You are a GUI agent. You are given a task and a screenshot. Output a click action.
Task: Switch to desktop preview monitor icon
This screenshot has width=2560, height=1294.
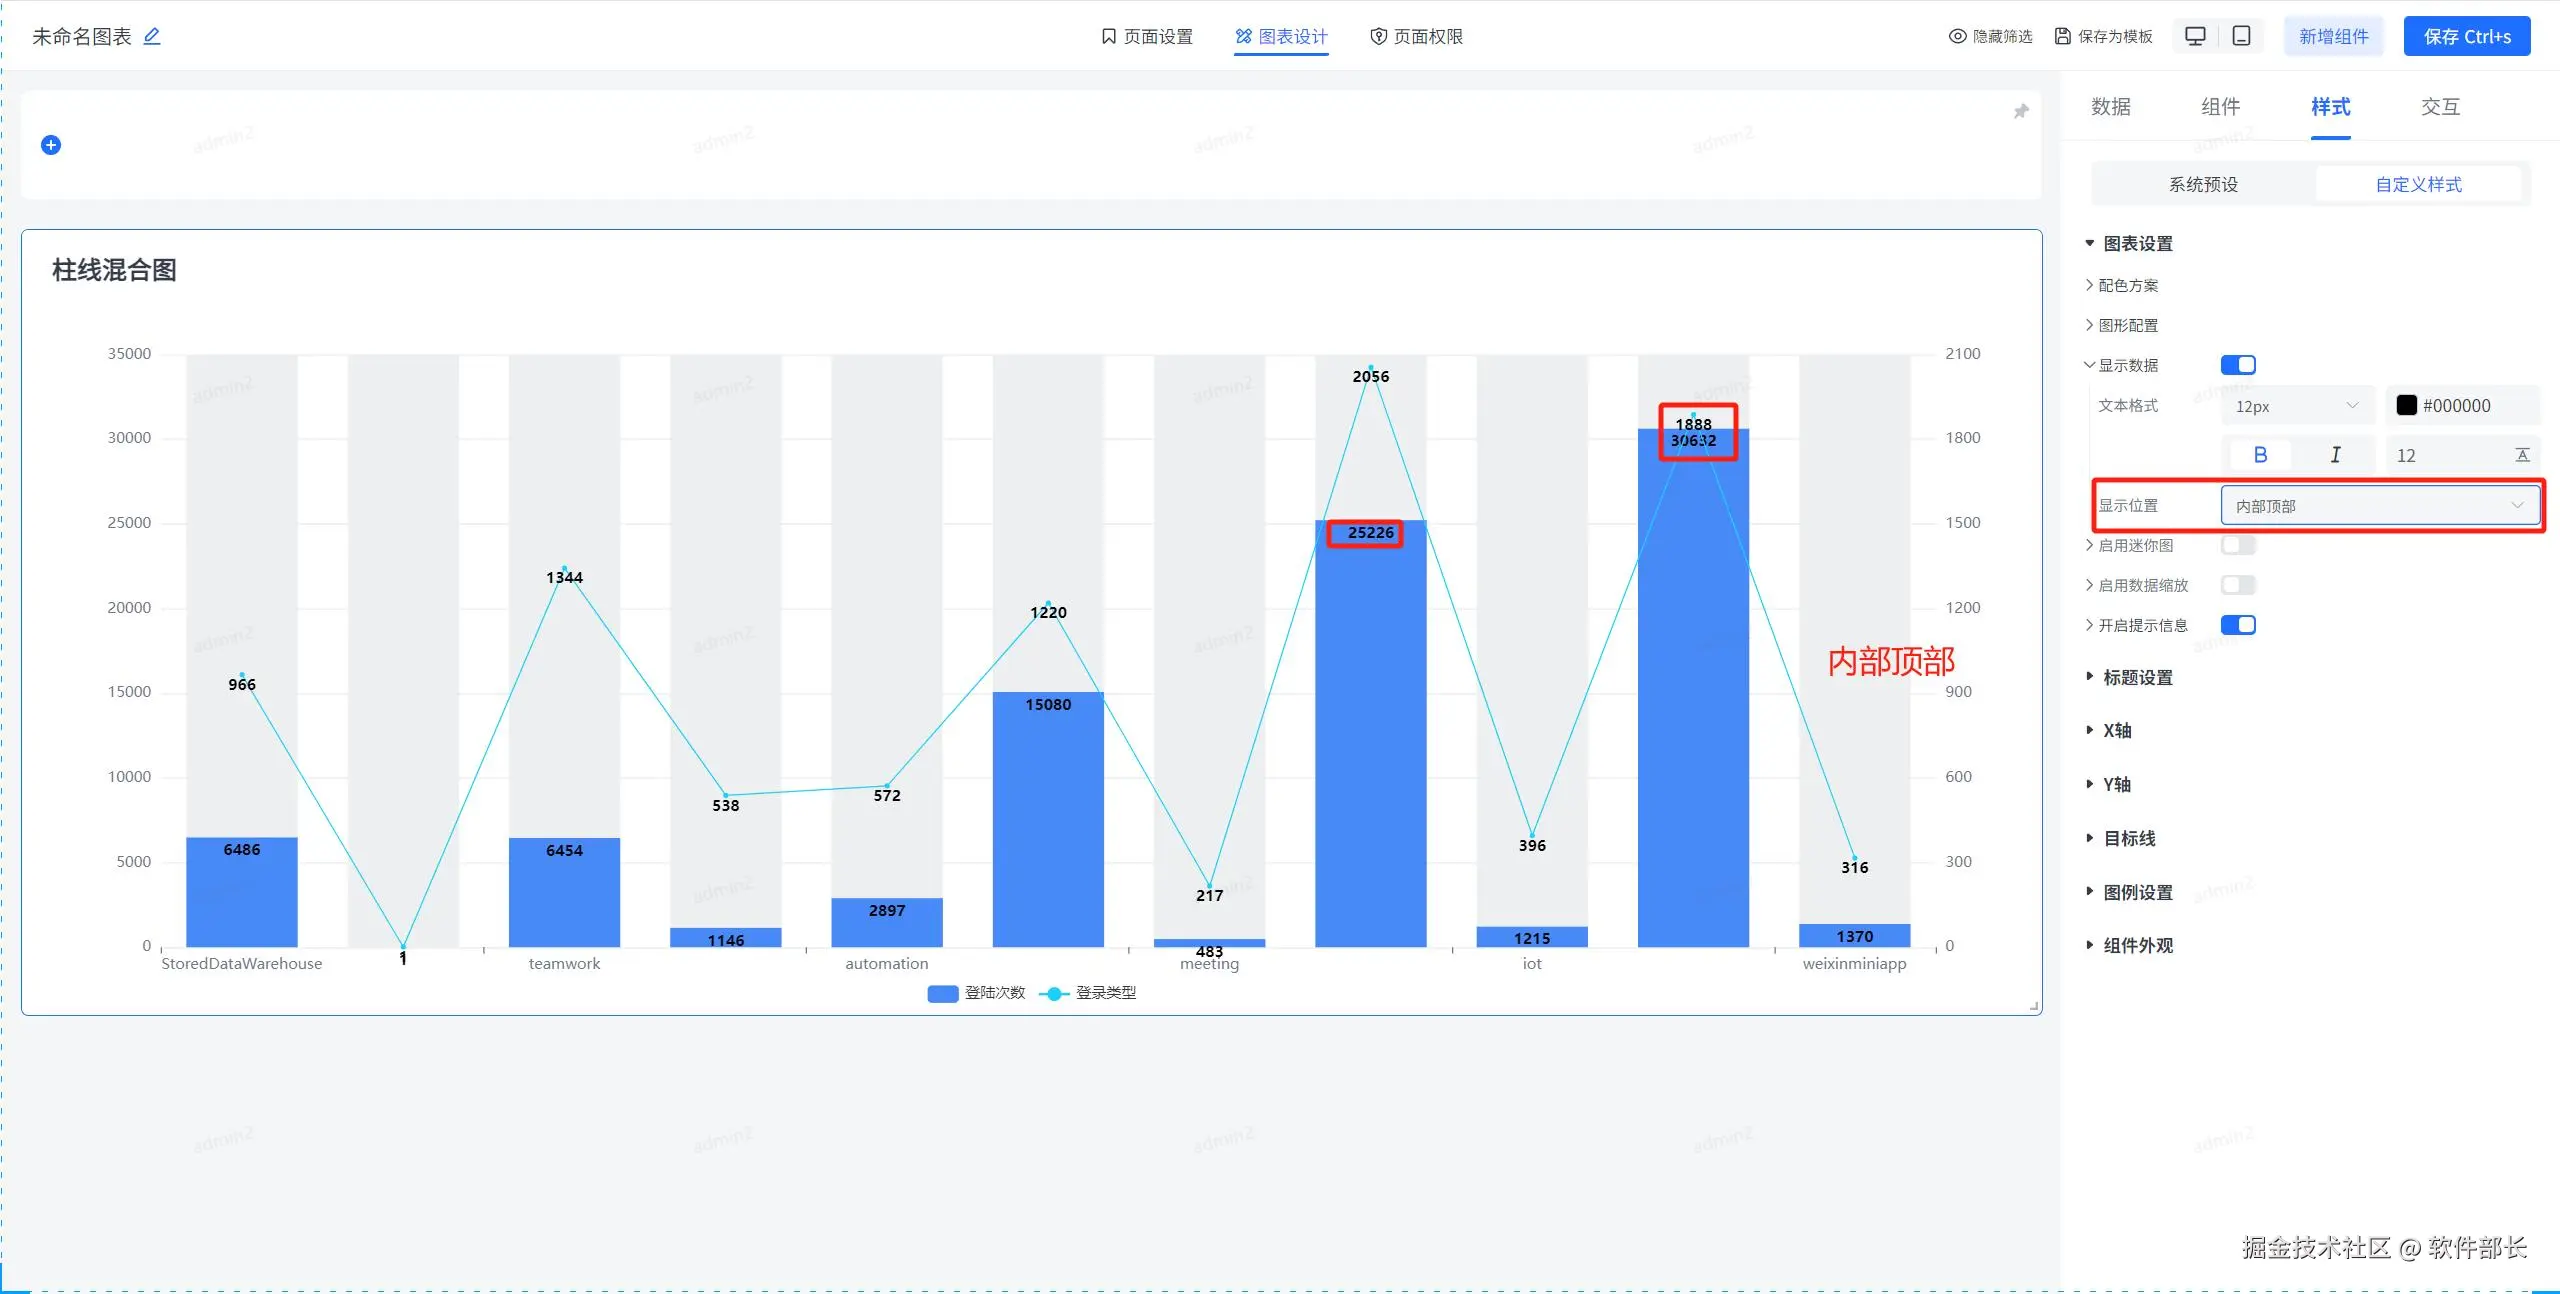(x=2195, y=36)
